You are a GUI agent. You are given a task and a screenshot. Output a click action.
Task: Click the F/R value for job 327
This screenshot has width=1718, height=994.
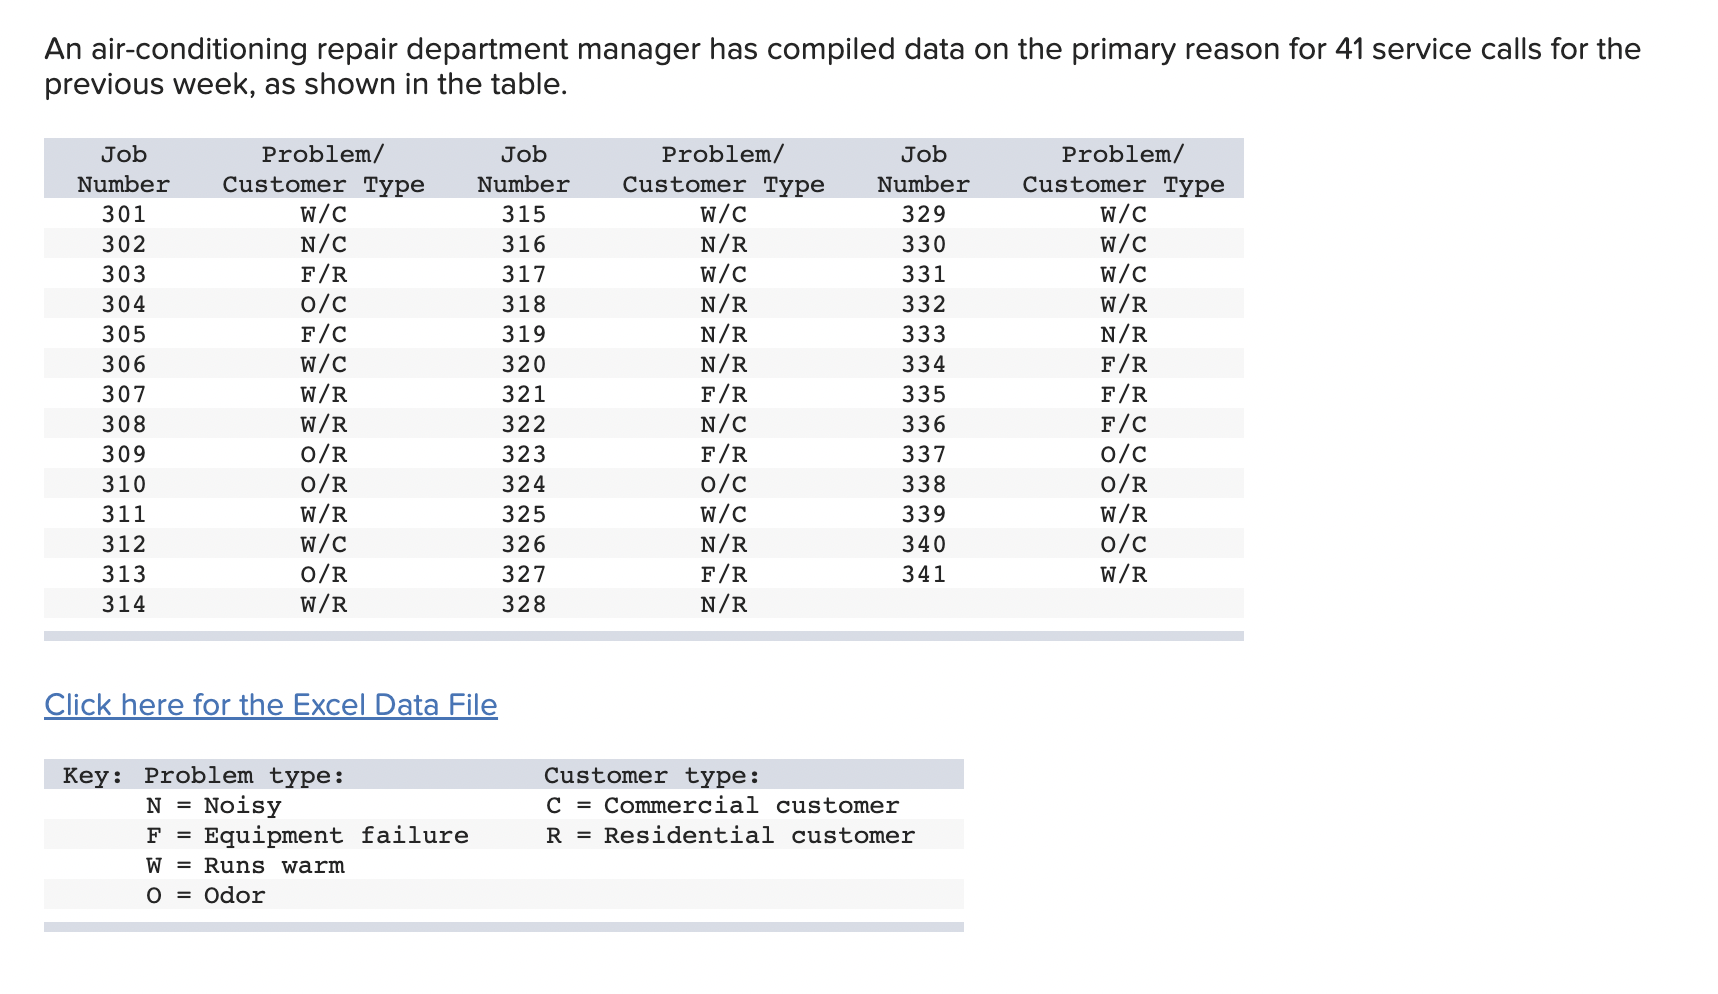[724, 574]
